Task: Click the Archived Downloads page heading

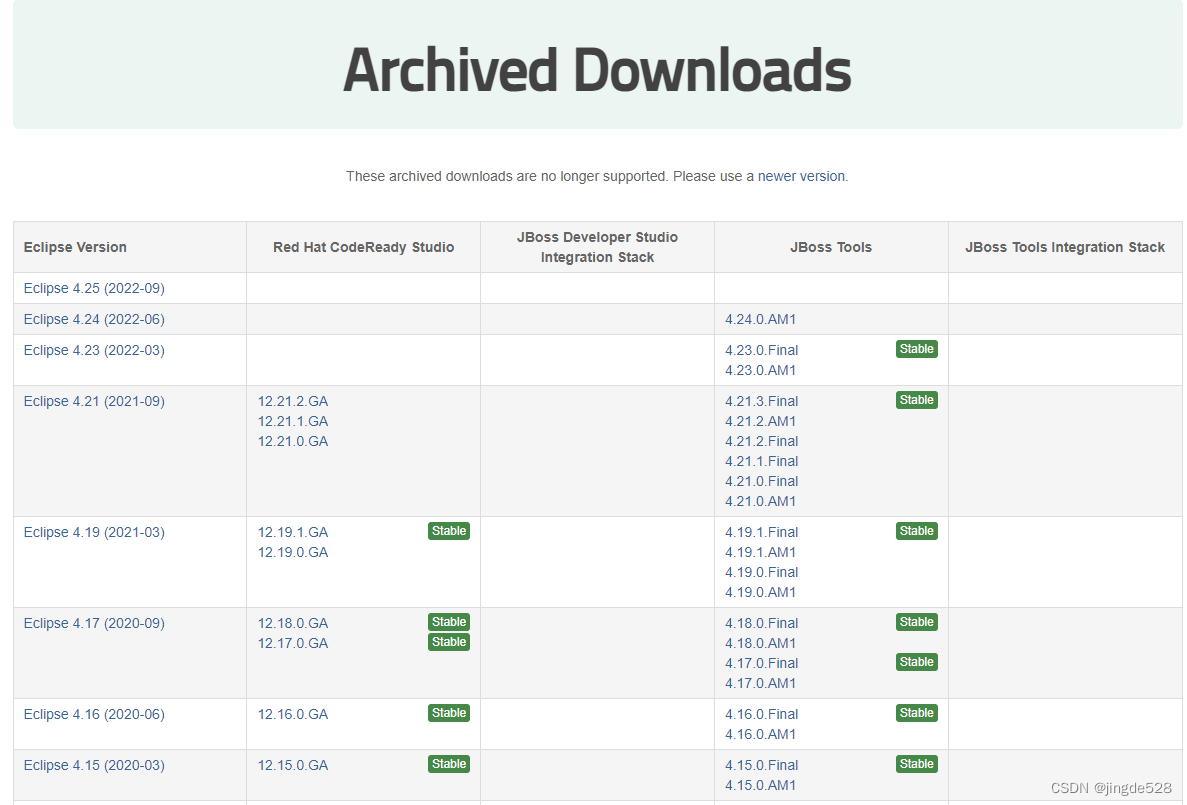Action: pos(597,70)
